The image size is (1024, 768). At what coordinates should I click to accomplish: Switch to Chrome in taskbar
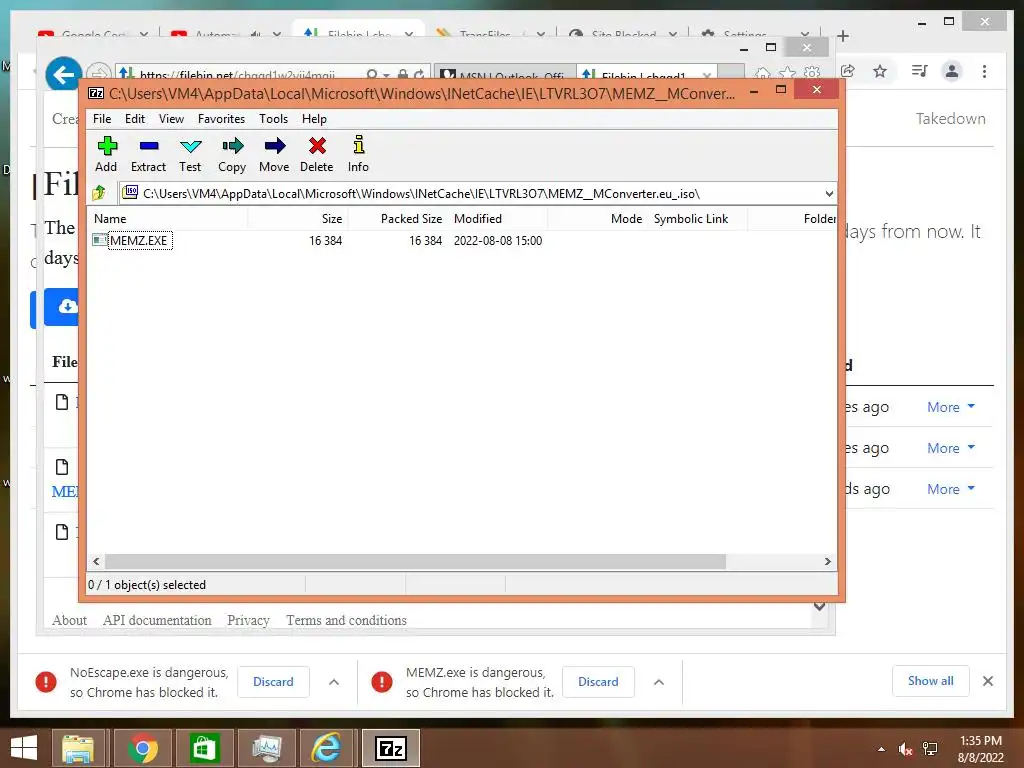tap(142, 748)
